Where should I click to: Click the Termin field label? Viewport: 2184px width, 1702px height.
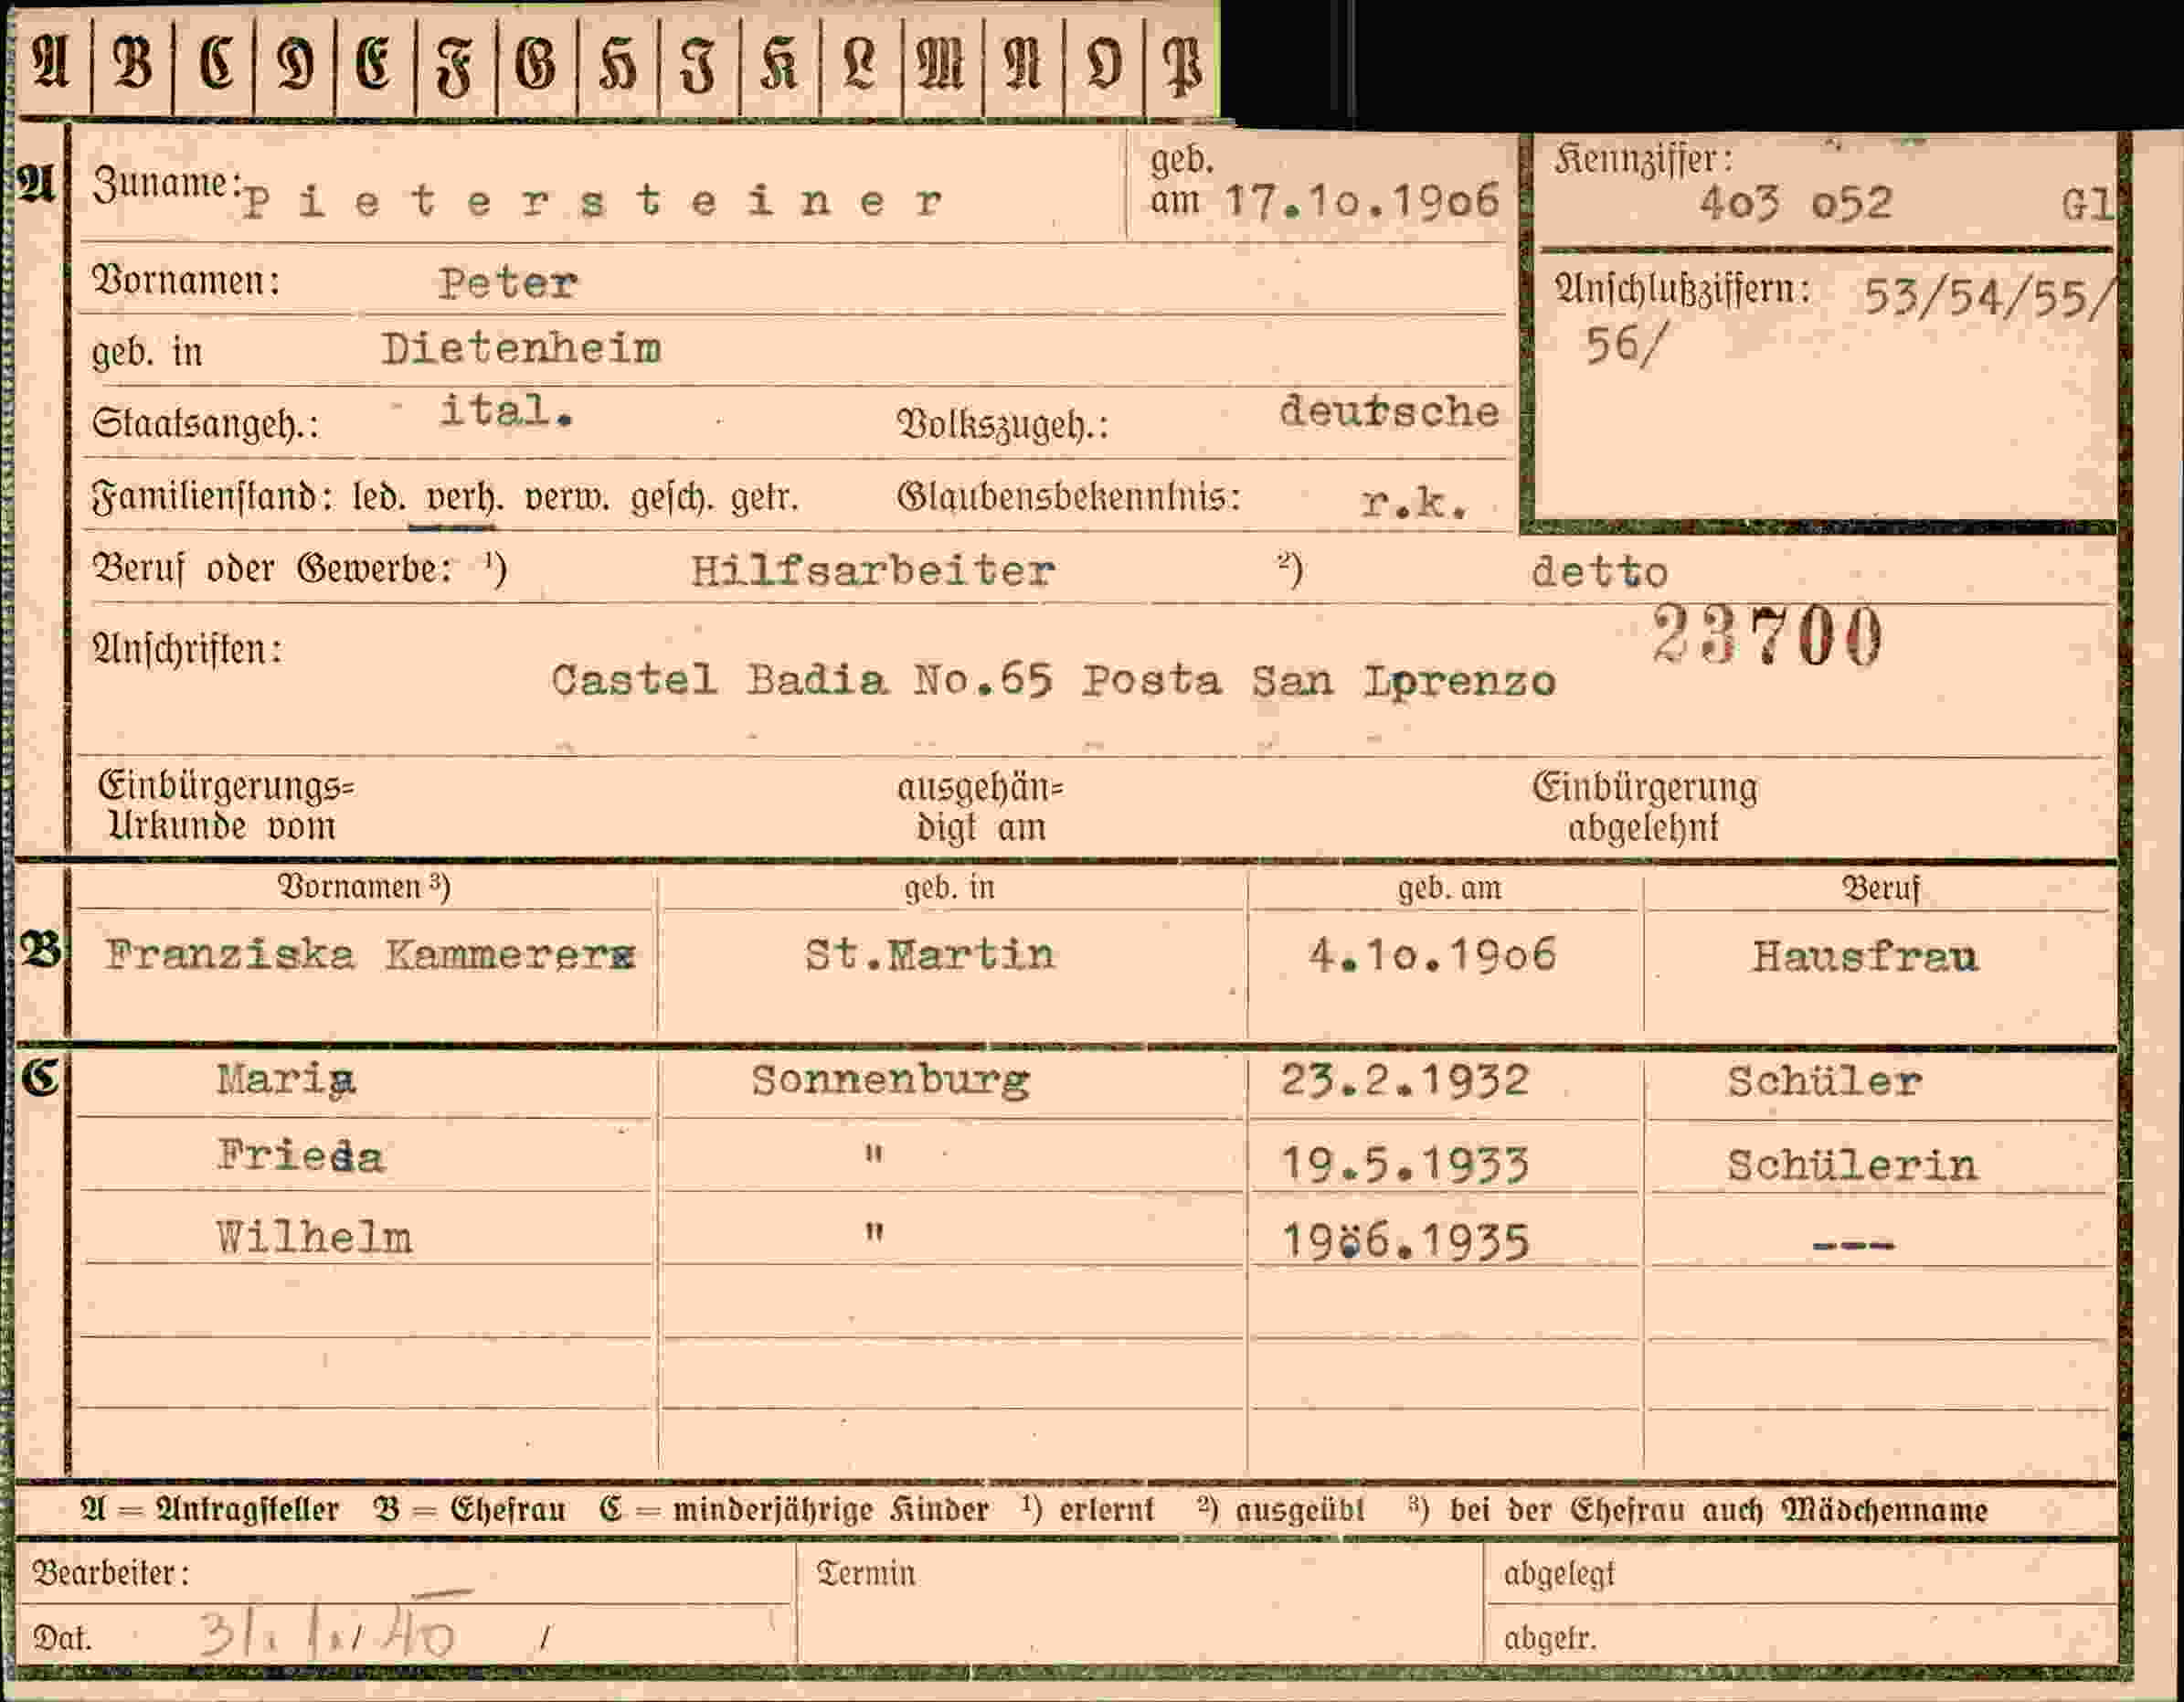click(x=866, y=1573)
